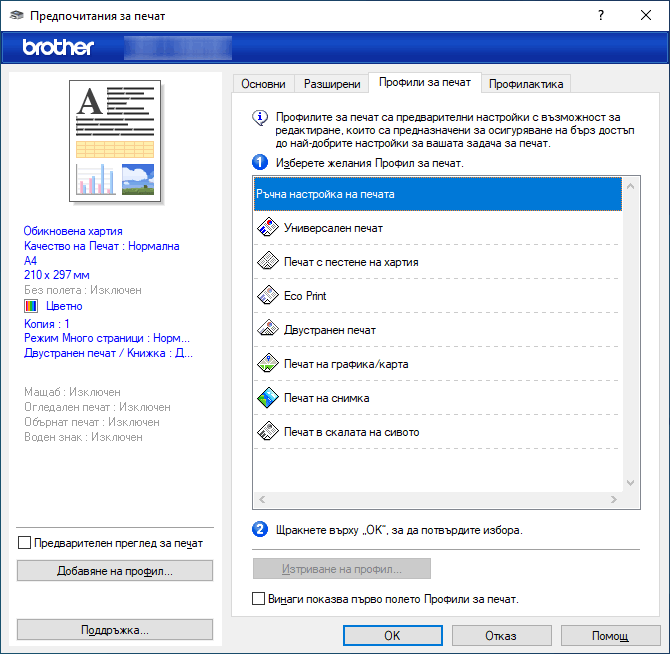Click the A4 paper size text
670x654 pixels.
(x=30, y=261)
